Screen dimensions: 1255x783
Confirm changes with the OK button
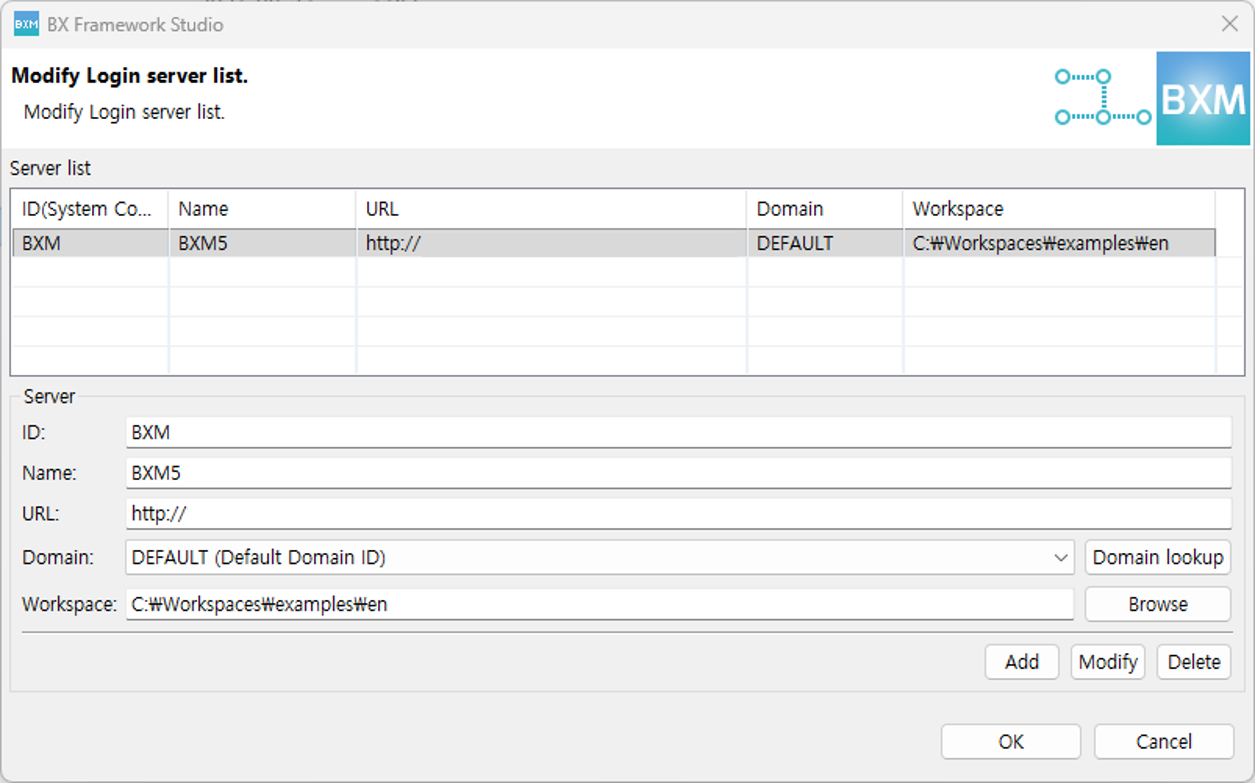click(1010, 741)
